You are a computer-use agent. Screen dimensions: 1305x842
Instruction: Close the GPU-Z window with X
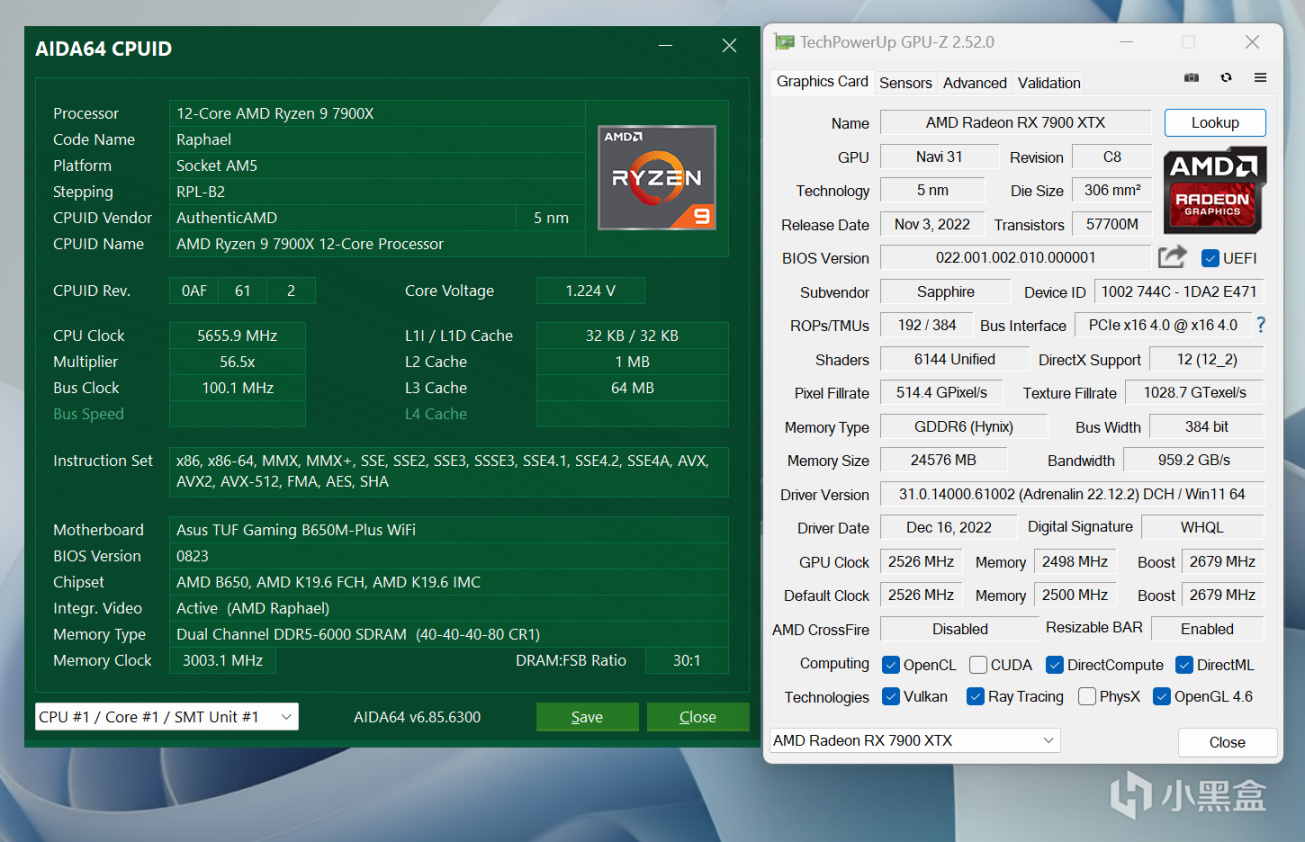[x=1252, y=42]
